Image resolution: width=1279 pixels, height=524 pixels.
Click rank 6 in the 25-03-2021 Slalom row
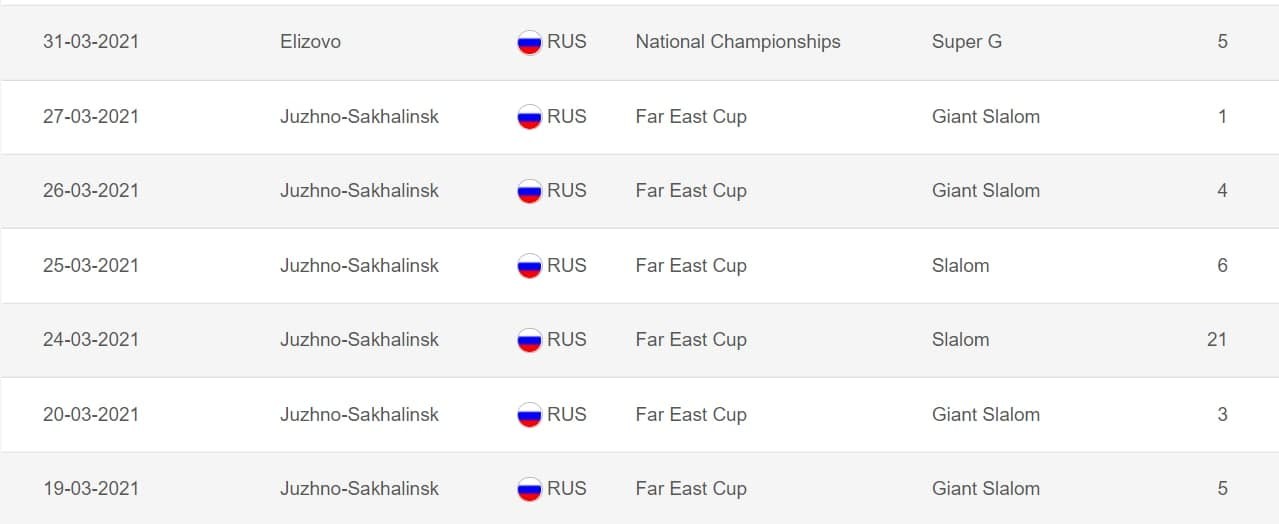coord(1222,266)
